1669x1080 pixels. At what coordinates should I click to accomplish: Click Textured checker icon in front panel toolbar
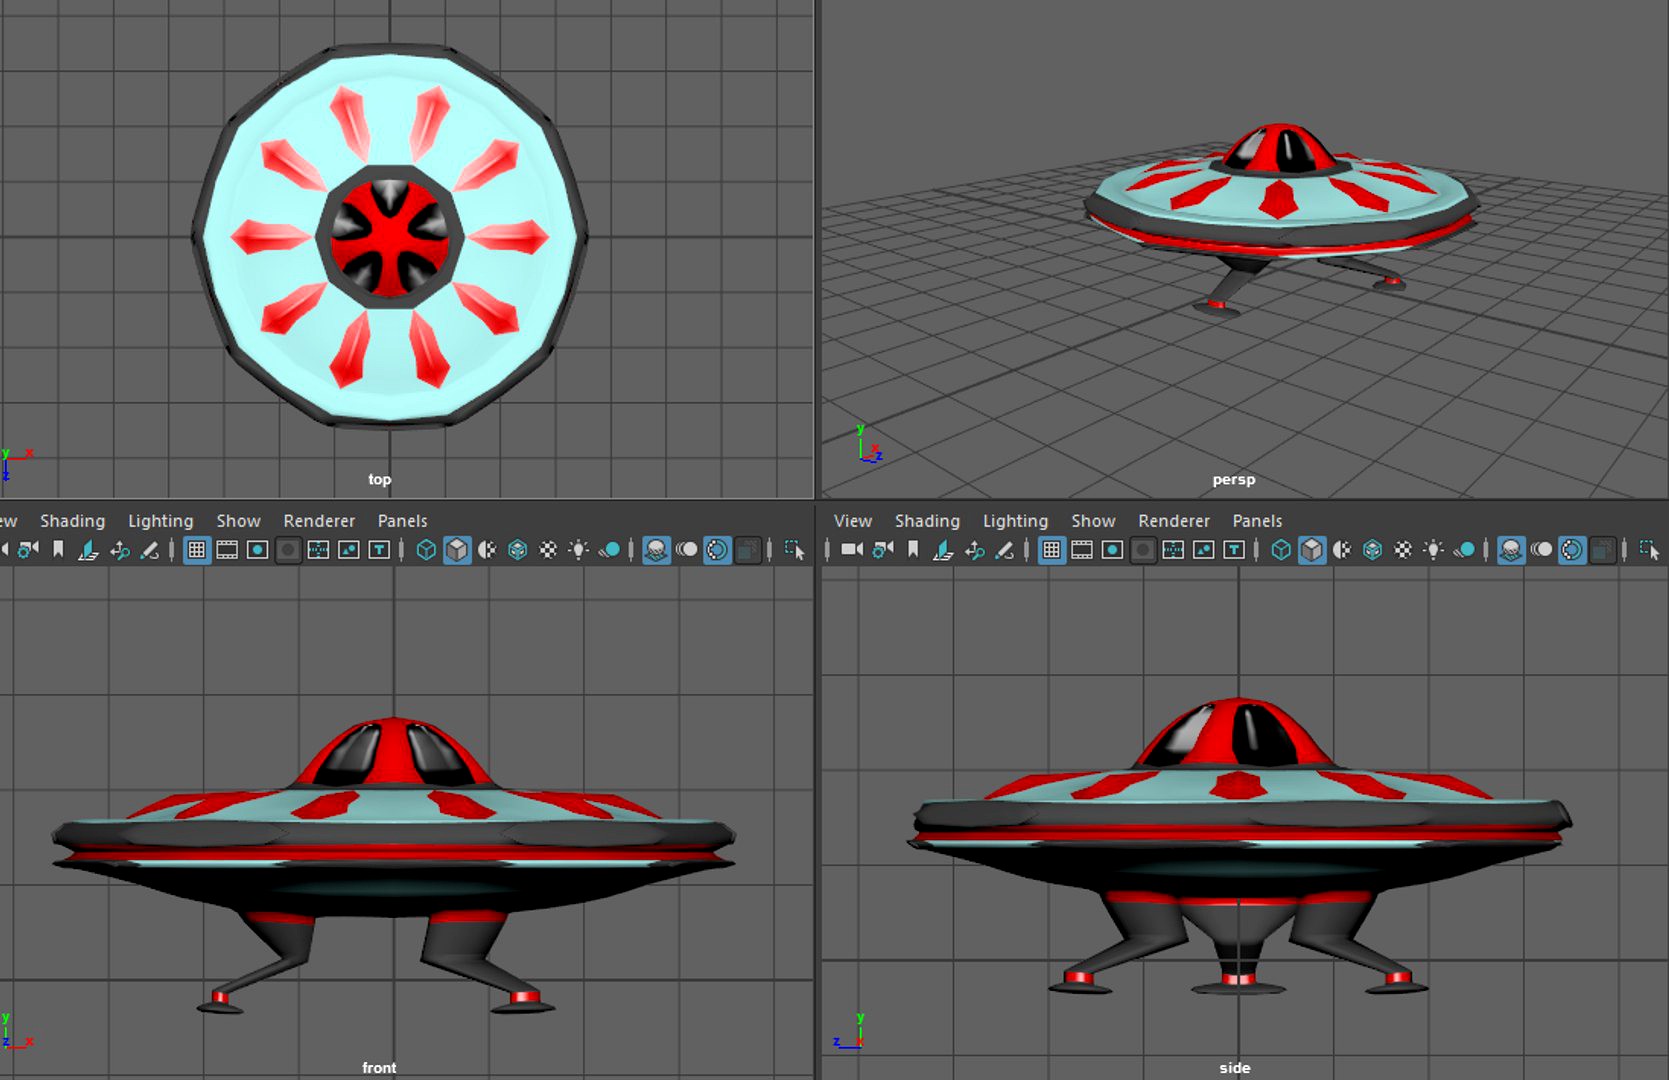(548, 549)
